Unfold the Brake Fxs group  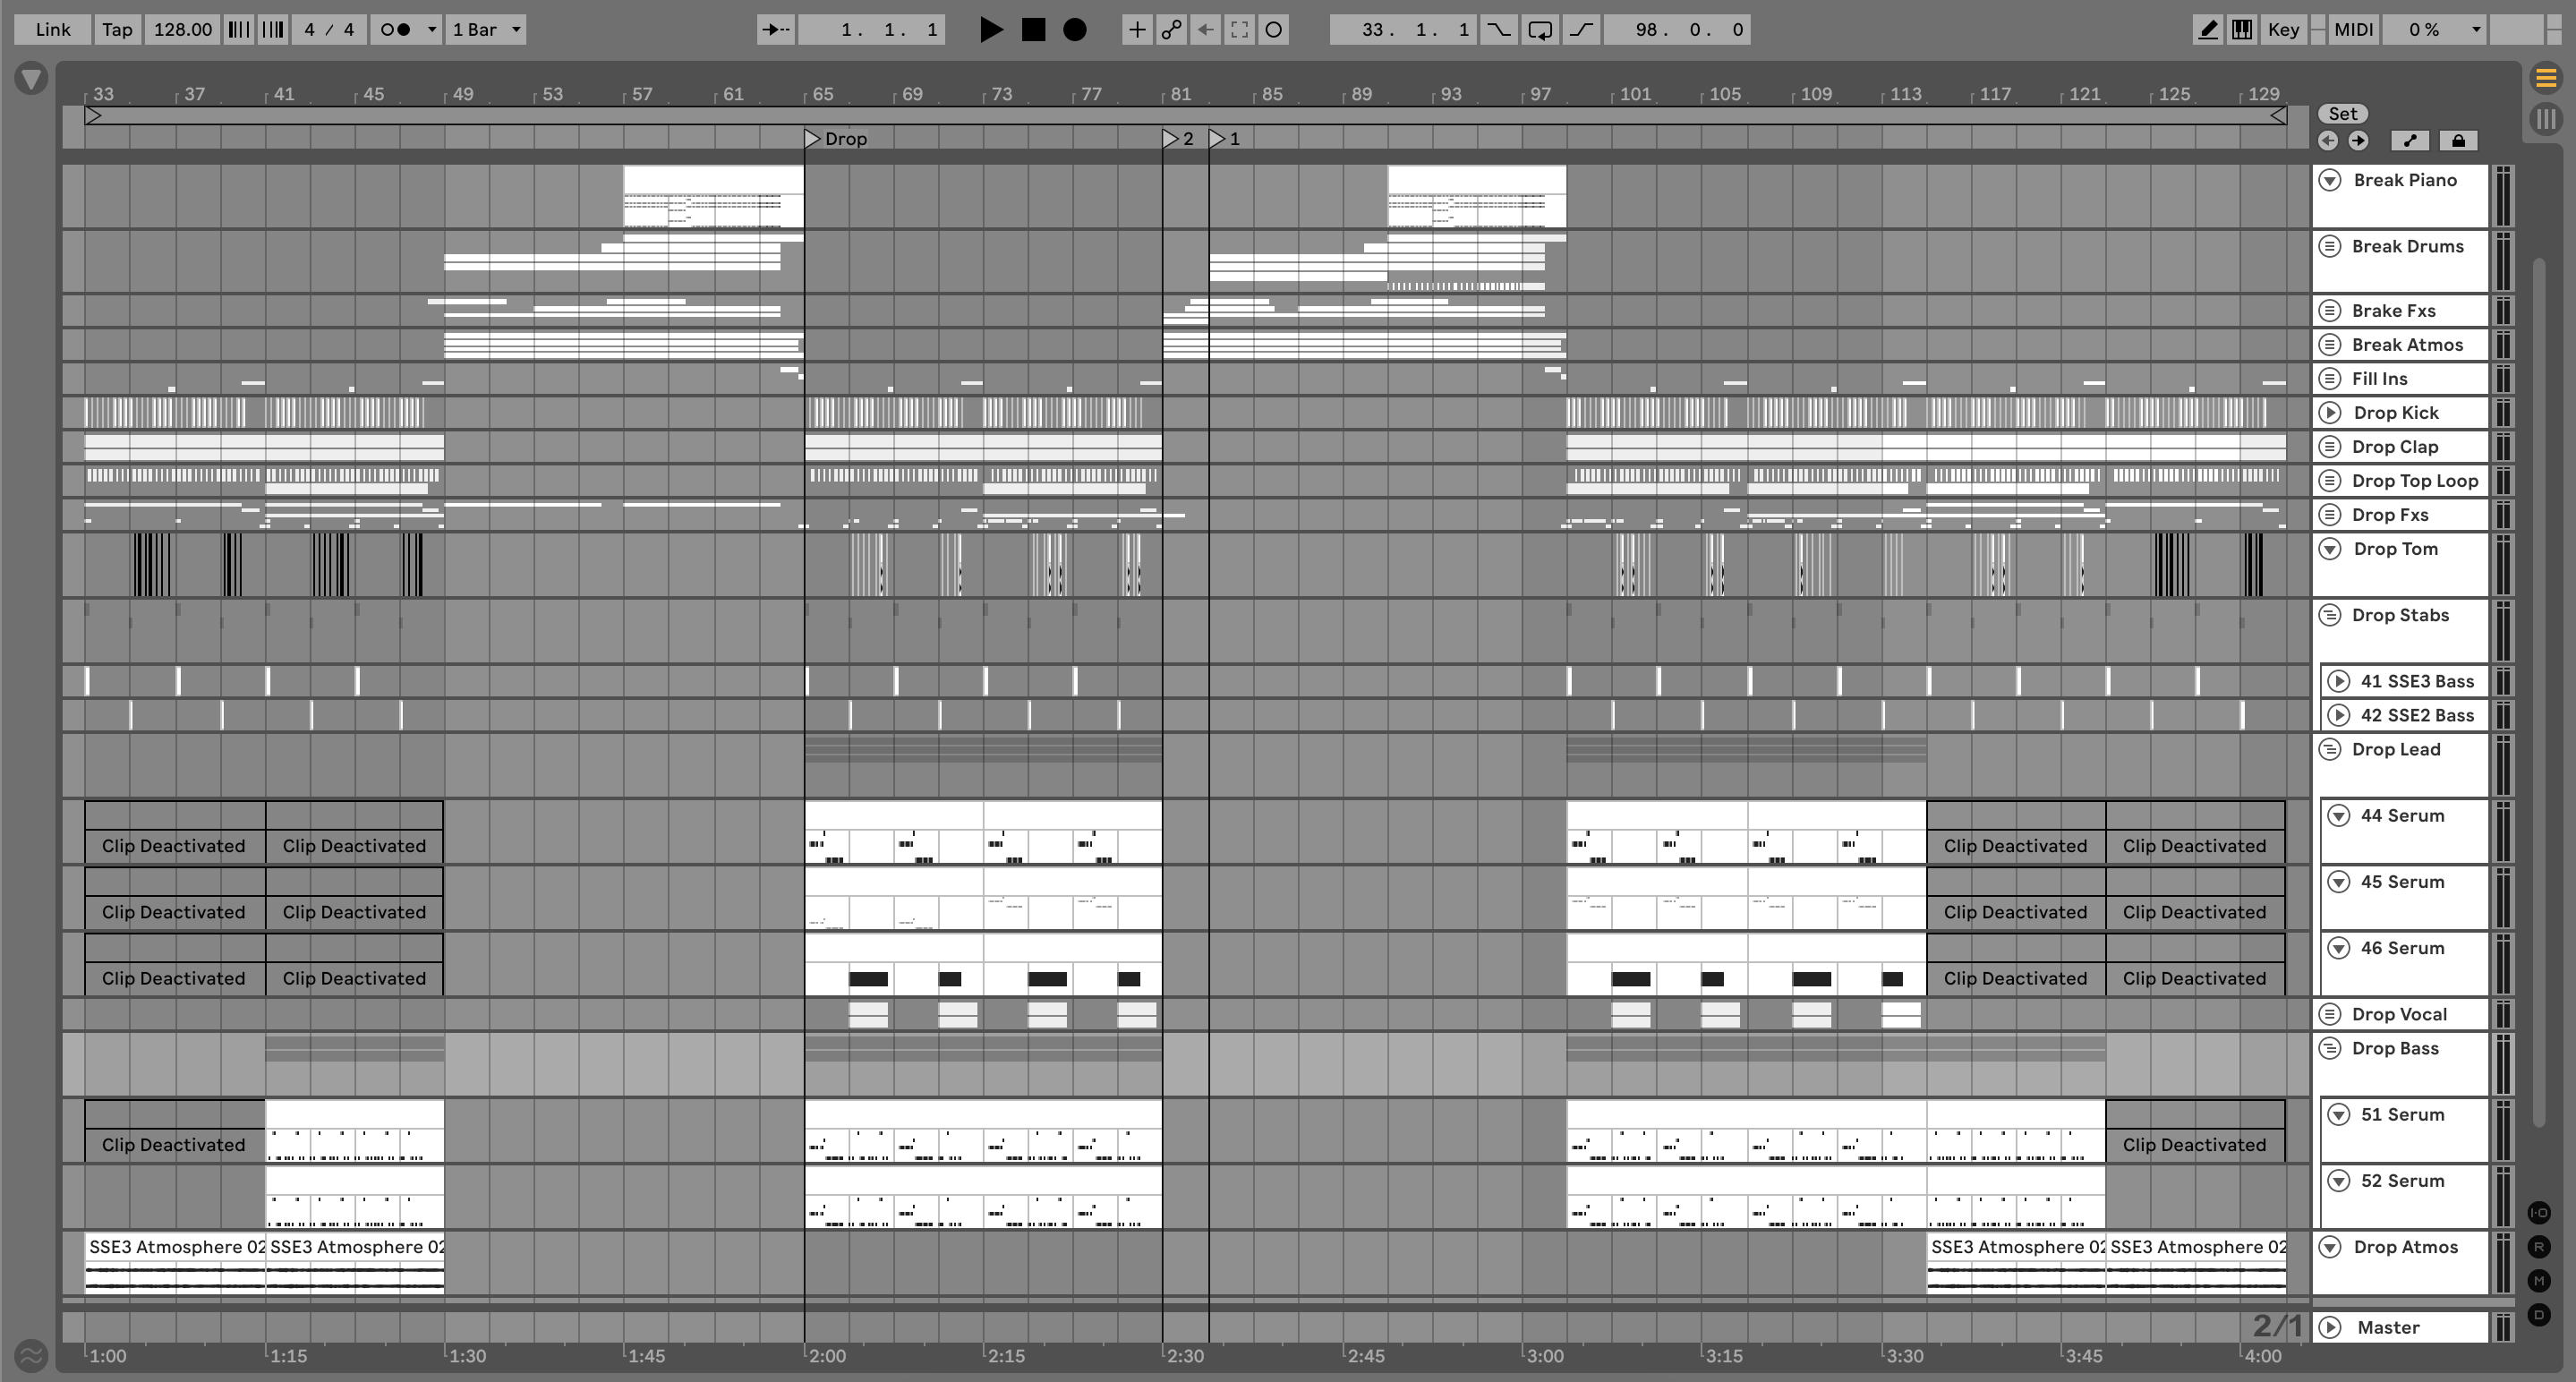tap(2330, 310)
